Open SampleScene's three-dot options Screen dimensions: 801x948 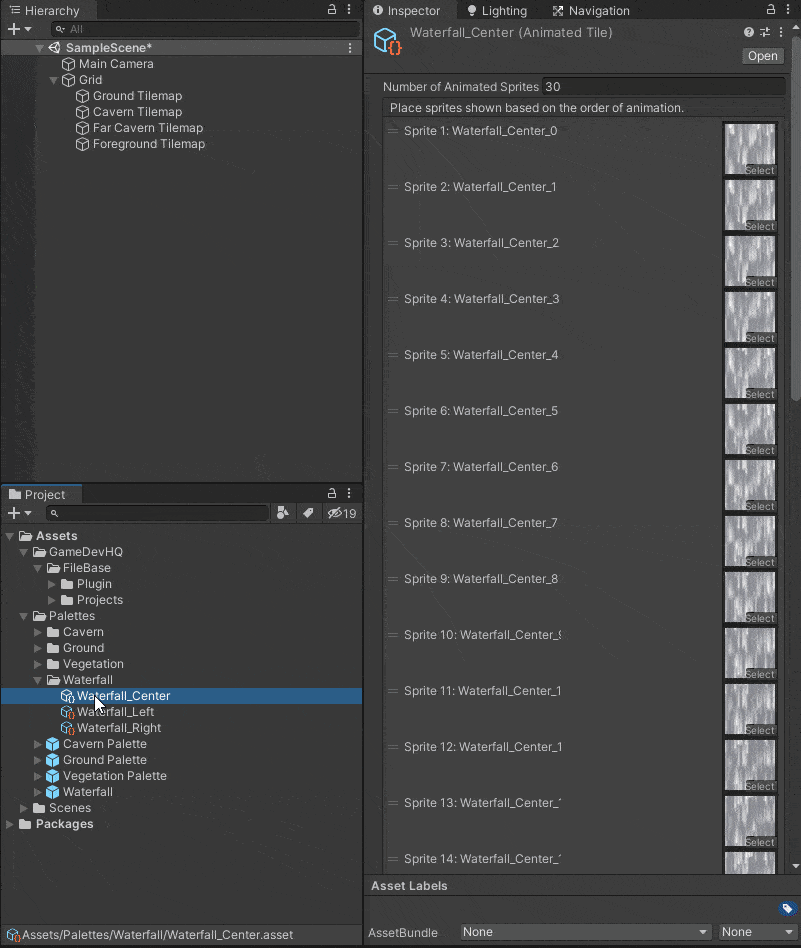click(350, 48)
